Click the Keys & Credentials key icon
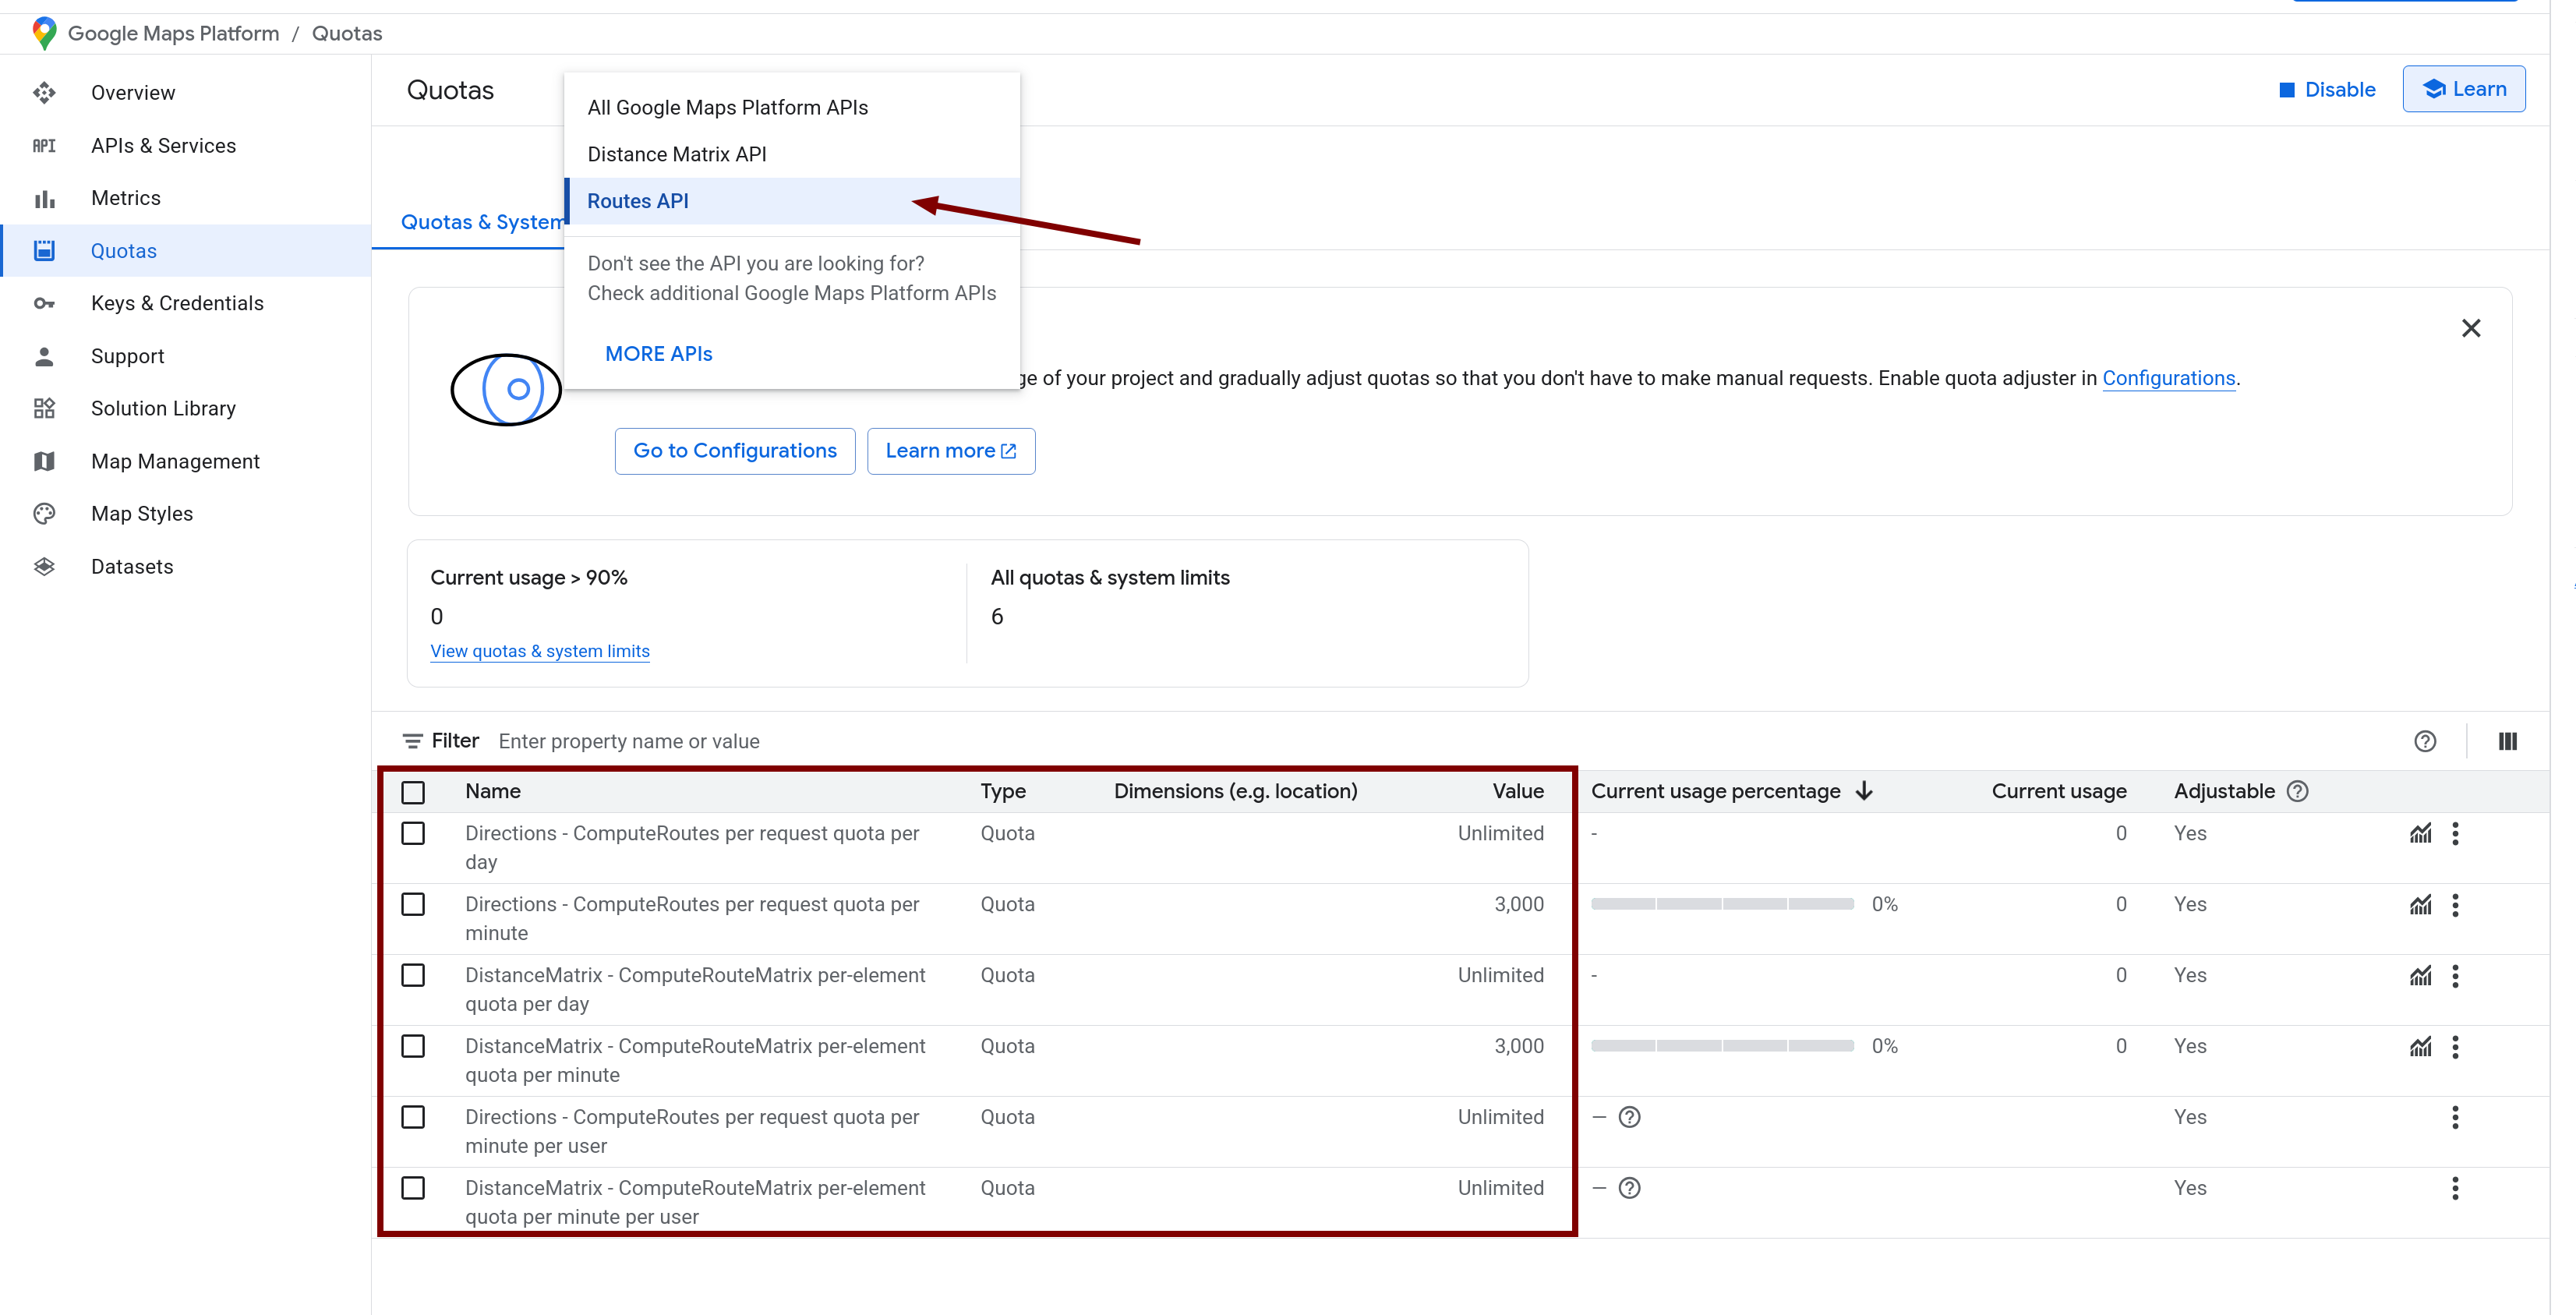 (44, 303)
